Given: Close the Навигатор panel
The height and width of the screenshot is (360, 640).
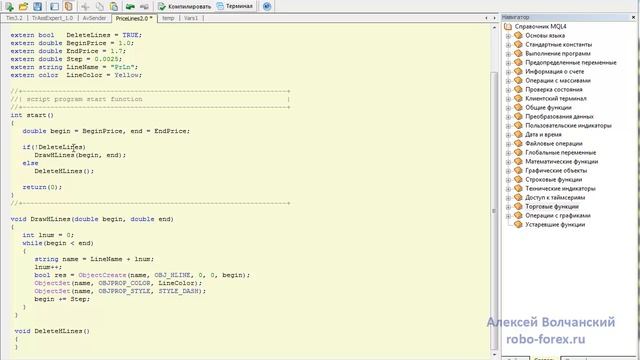Looking at the screenshot, I should point(633,17).
